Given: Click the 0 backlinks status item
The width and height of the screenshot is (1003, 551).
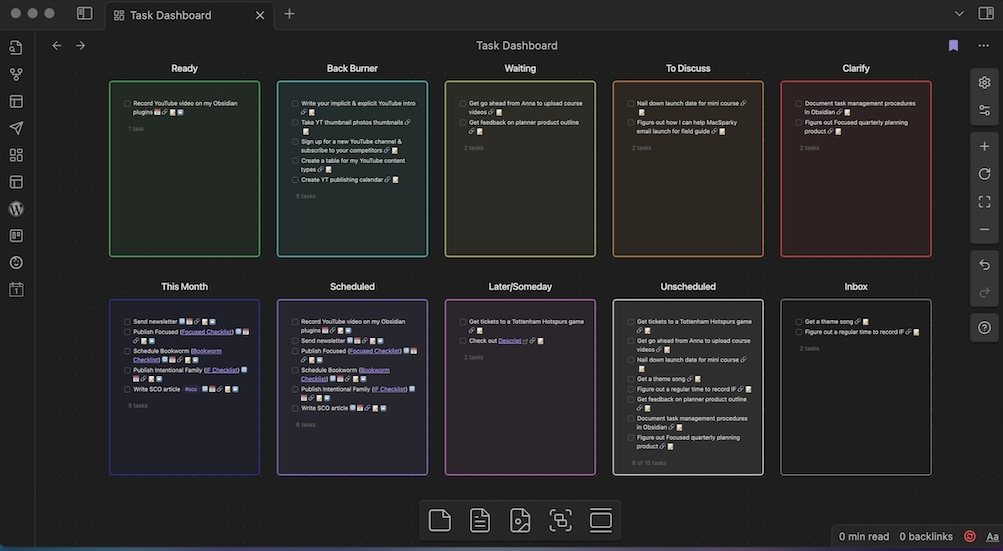Looking at the screenshot, I should click(x=926, y=537).
